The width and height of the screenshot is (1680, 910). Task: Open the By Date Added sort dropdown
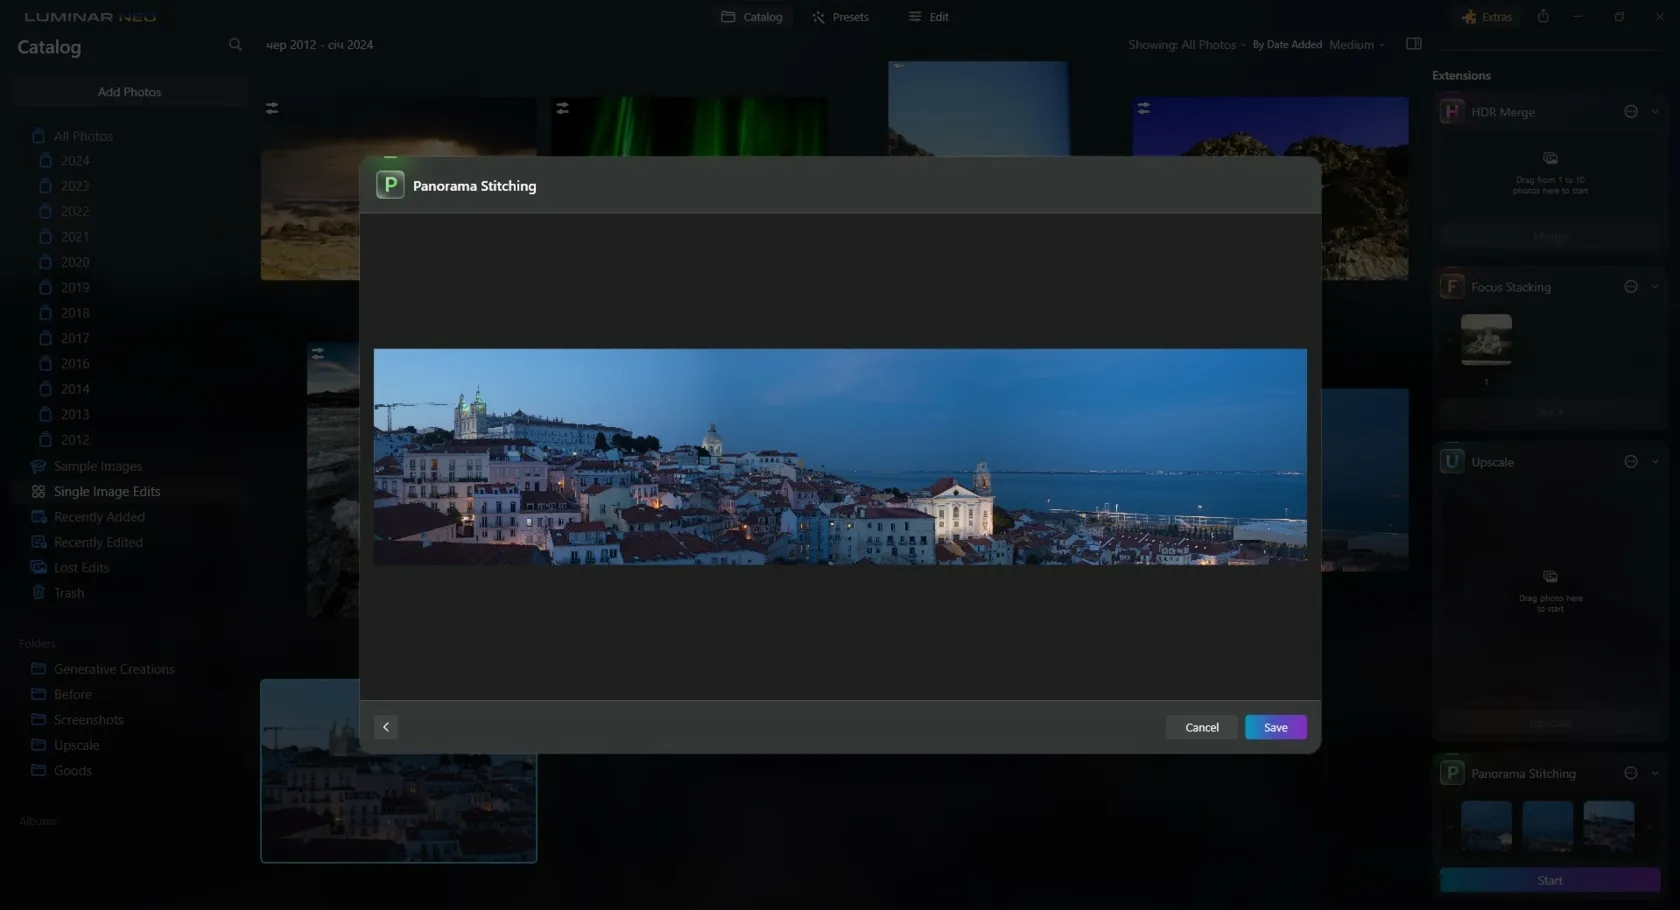(x=1286, y=45)
